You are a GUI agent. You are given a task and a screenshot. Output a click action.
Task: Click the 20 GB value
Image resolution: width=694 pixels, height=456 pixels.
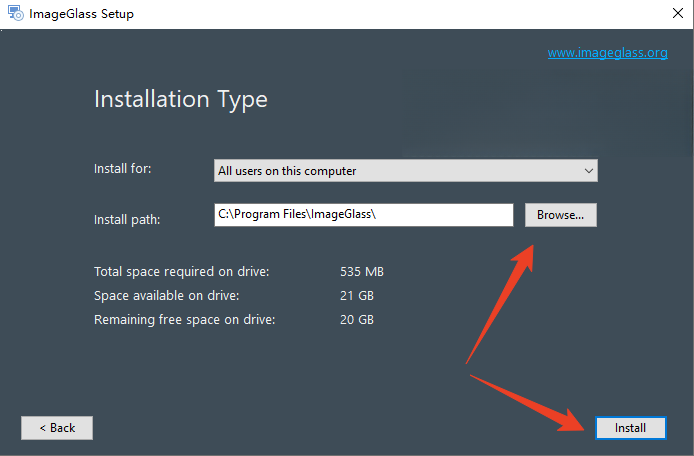point(357,319)
